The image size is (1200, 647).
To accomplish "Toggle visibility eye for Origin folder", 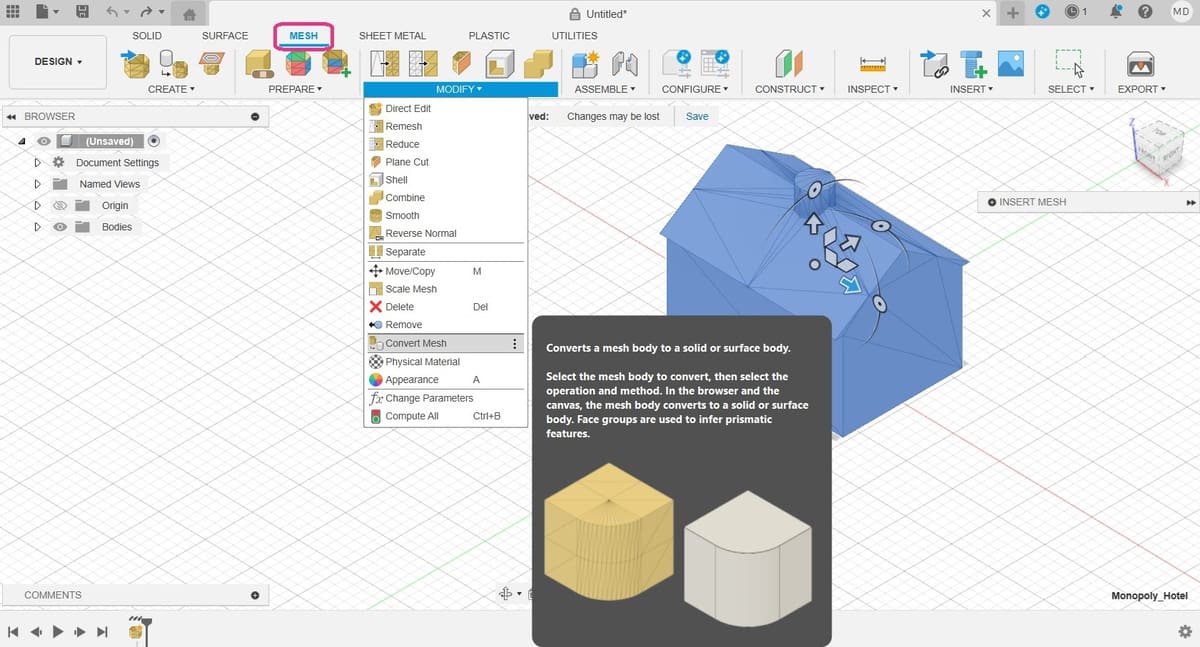I will tap(60, 205).
